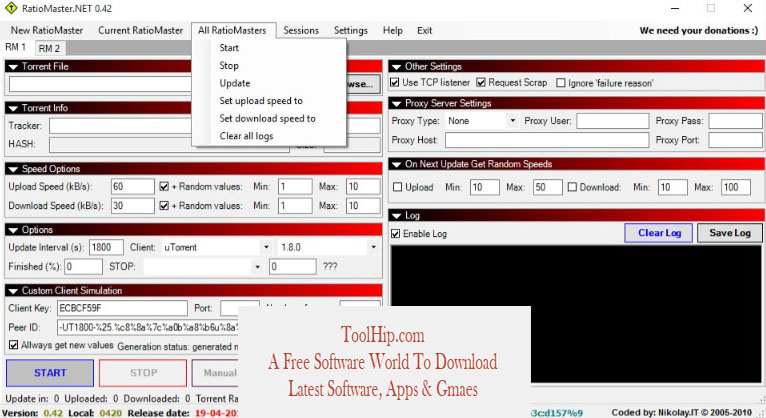Click the Proxy Host field
This screenshot has height=418, width=766.
click(547, 140)
